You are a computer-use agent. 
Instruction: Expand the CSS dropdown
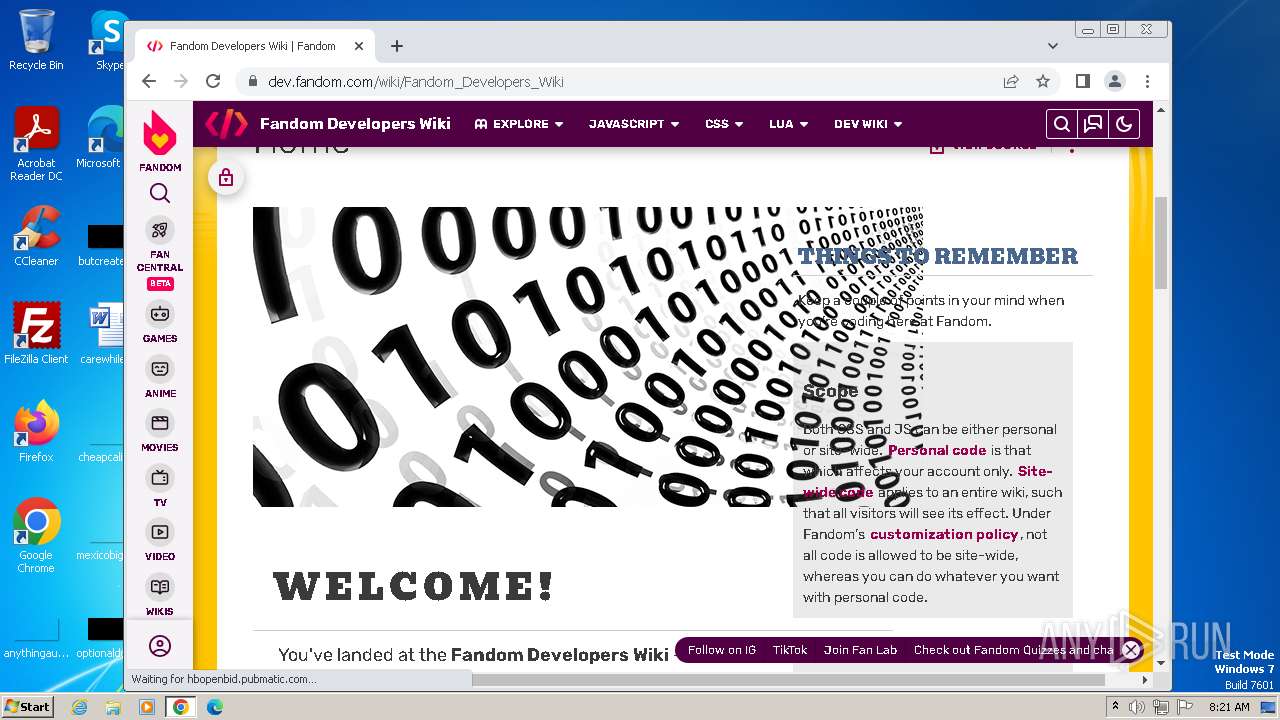pos(724,124)
